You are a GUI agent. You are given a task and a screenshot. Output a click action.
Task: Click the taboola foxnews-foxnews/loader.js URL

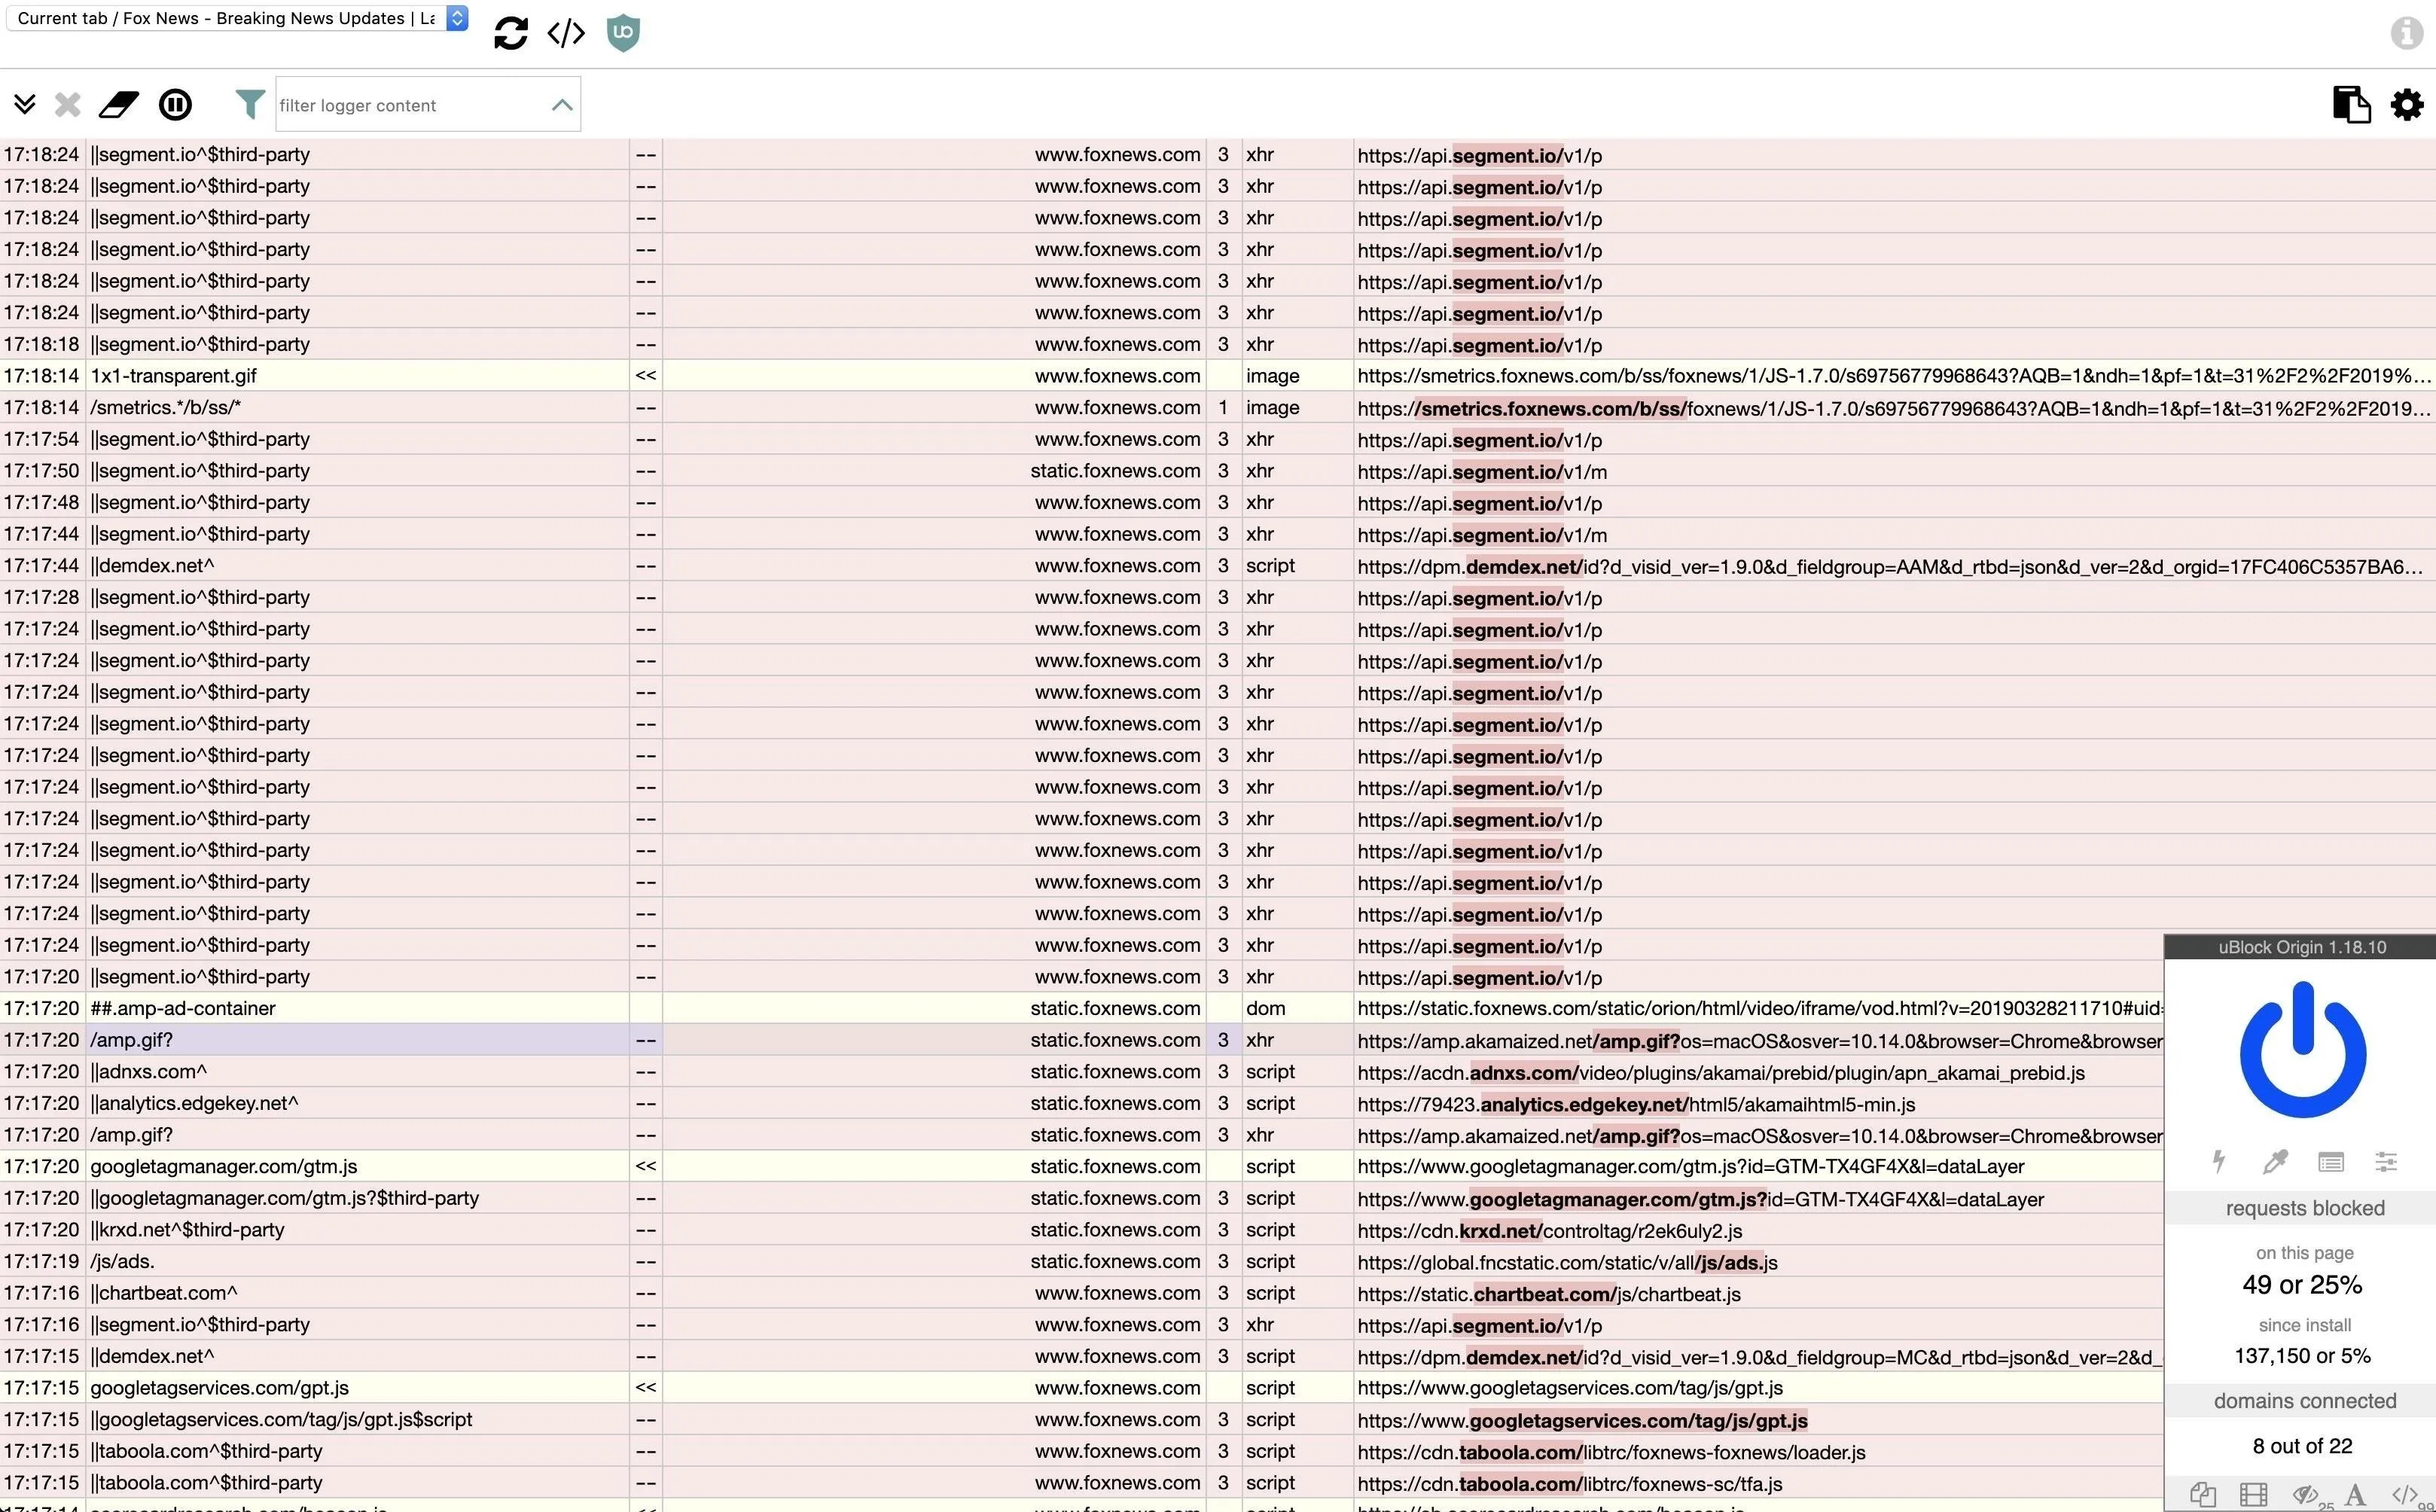coord(1611,1452)
